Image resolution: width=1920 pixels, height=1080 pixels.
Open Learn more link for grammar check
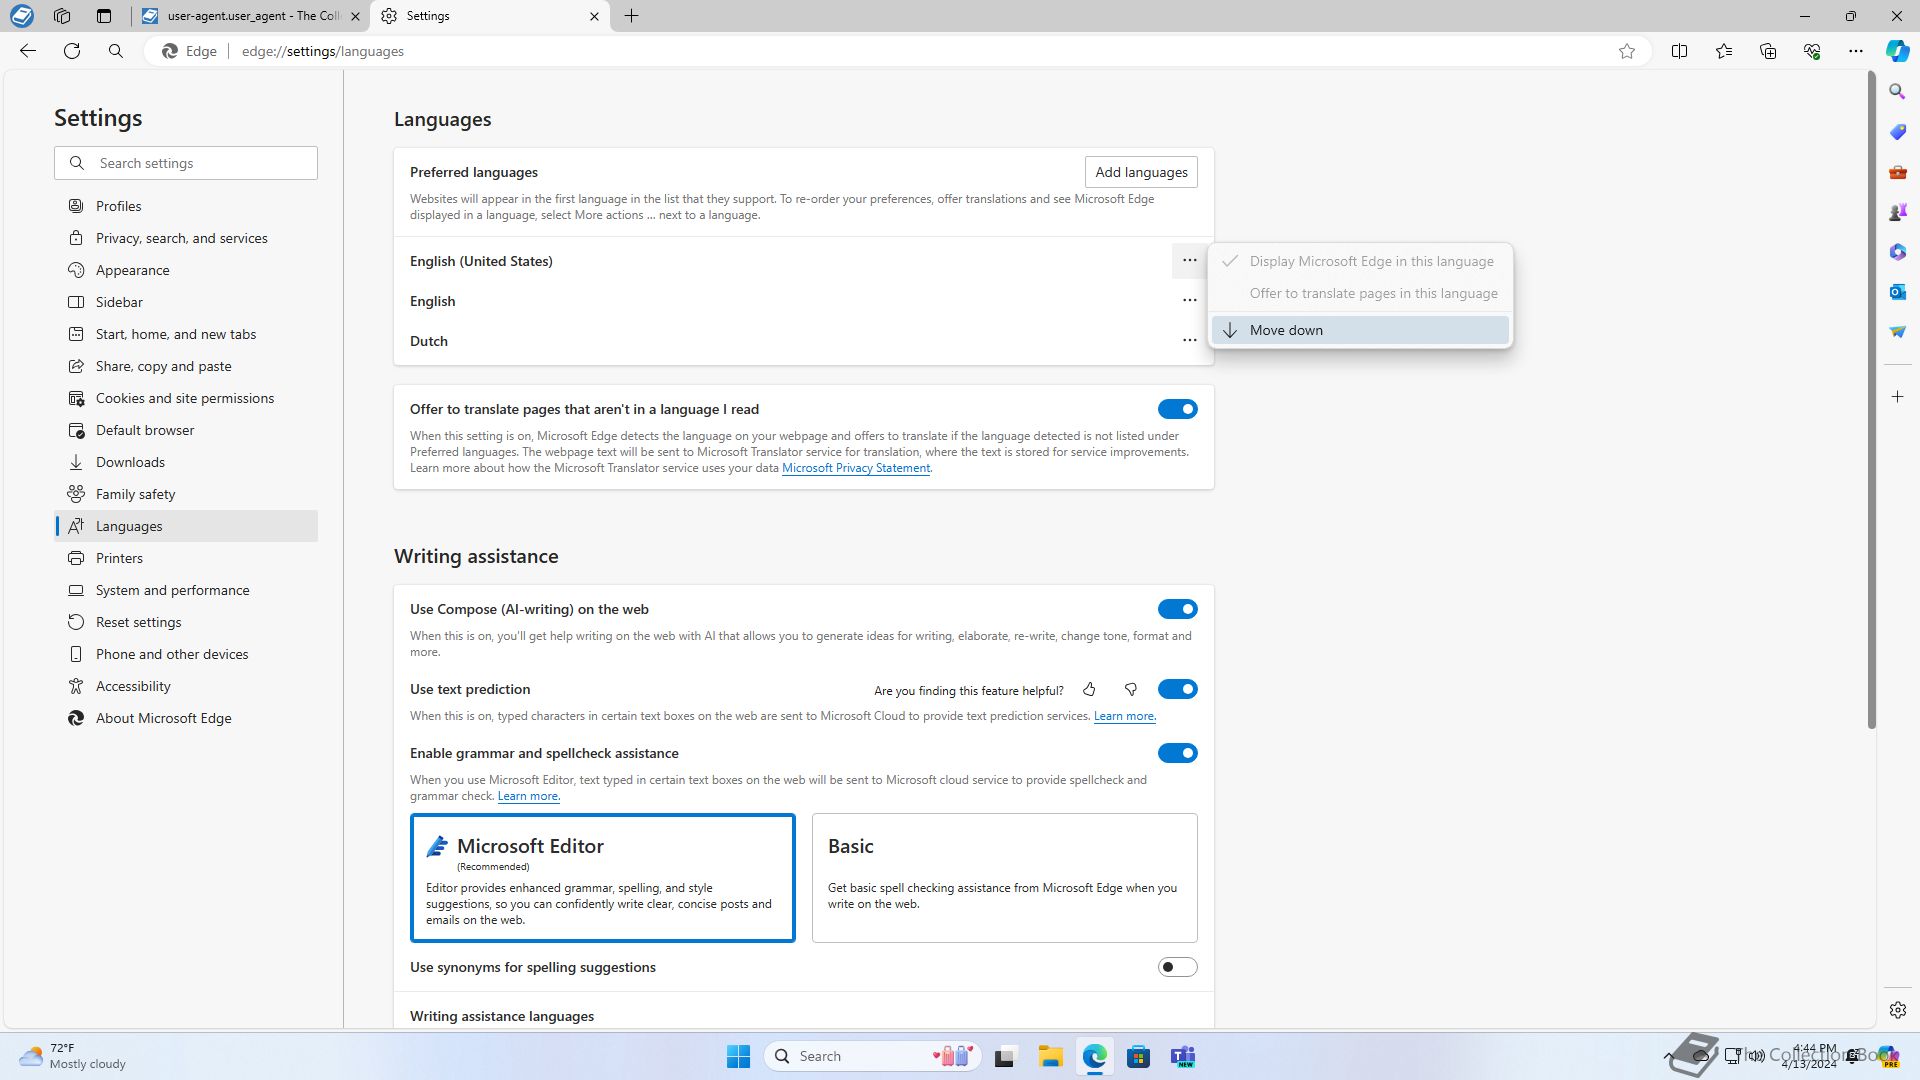(x=528, y=796)
